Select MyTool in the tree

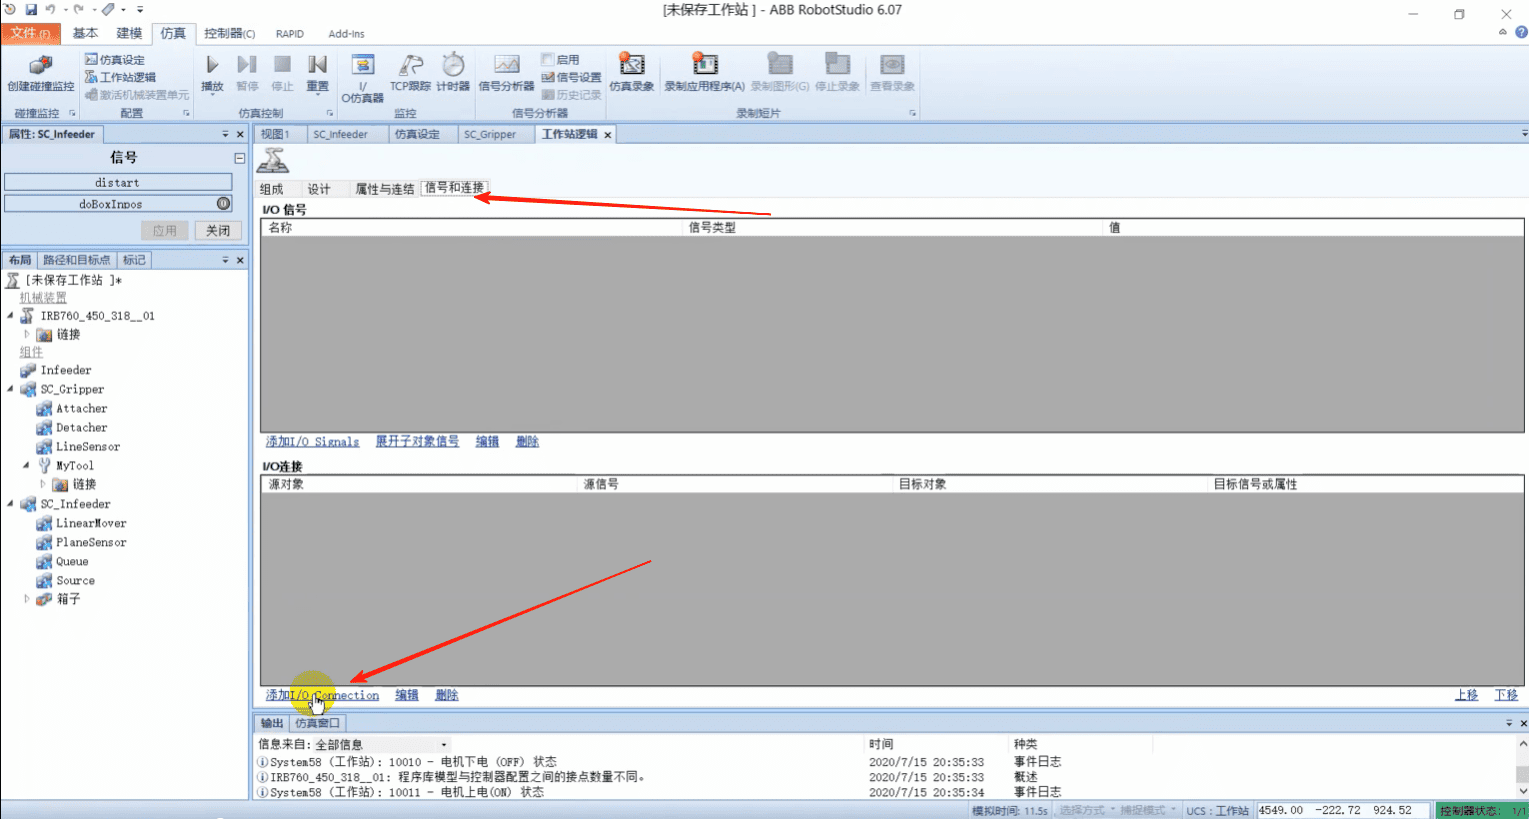point(74,466)
